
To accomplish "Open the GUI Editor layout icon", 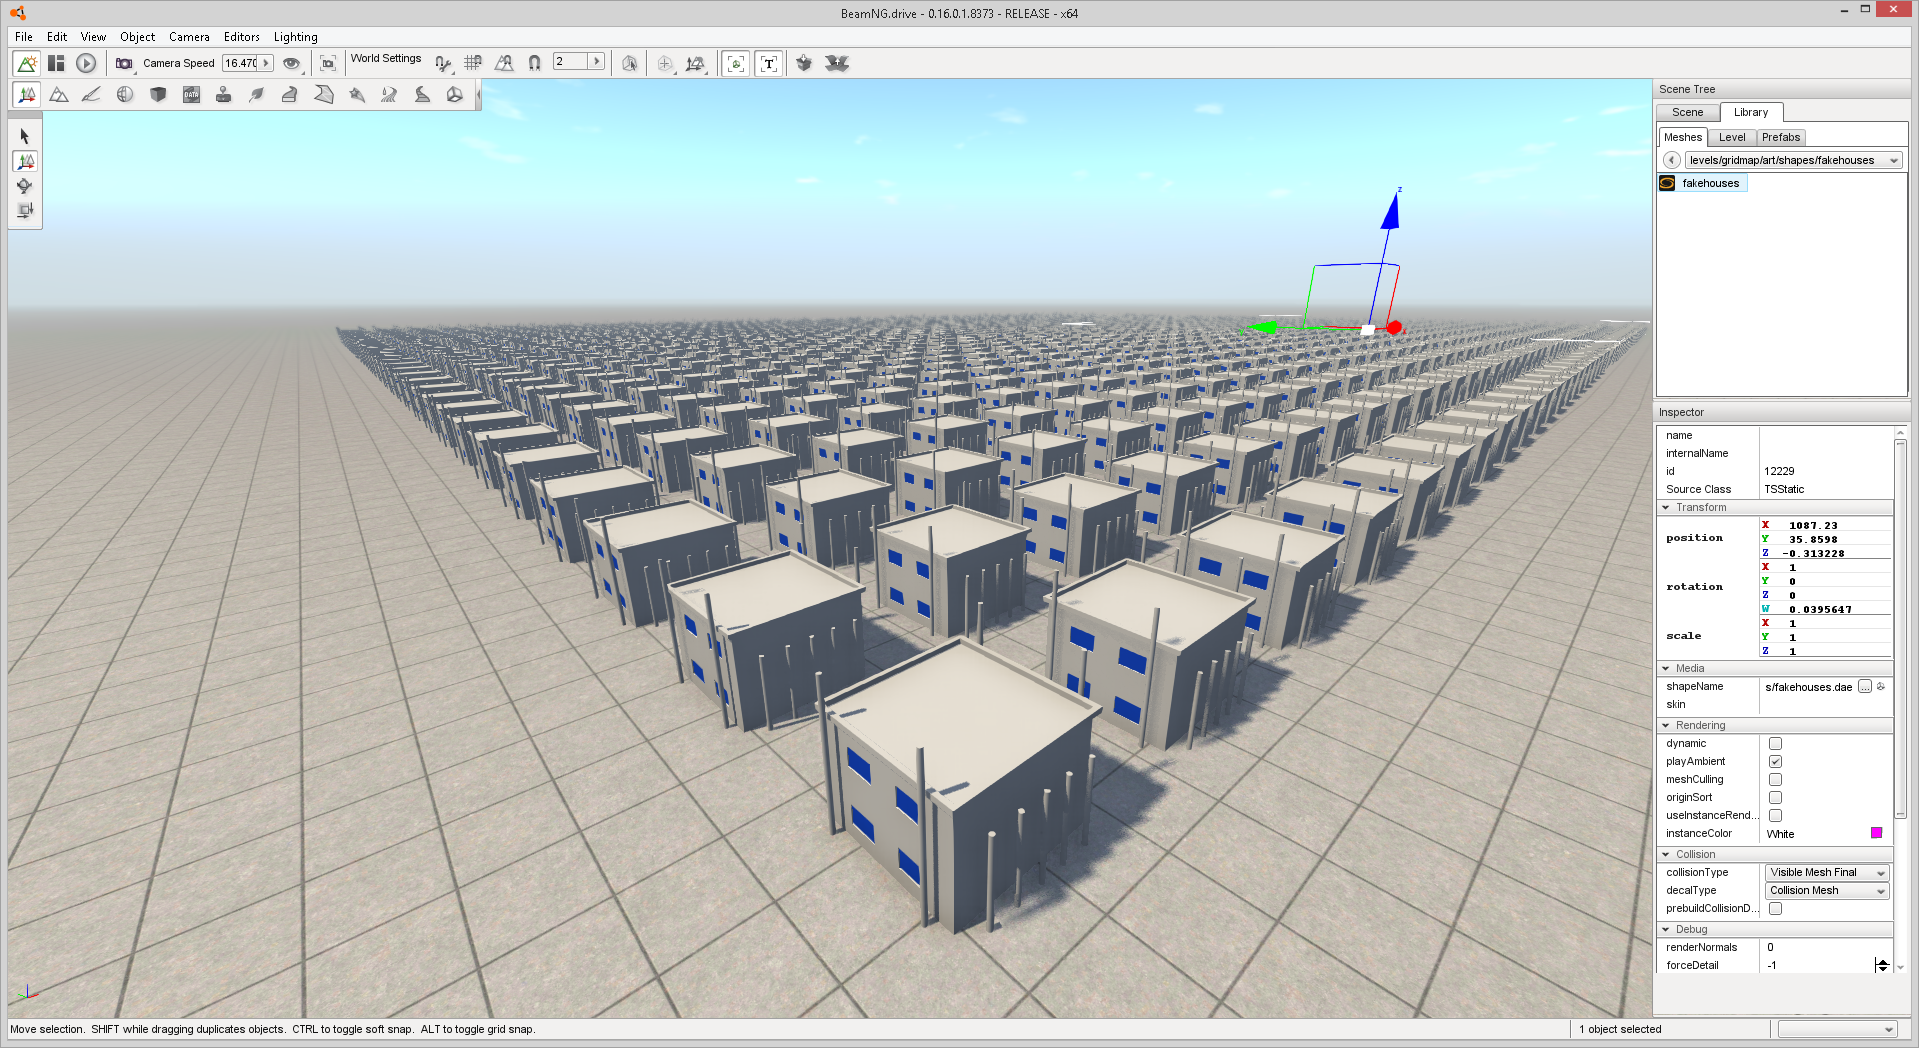I will (x=56, y=63).
